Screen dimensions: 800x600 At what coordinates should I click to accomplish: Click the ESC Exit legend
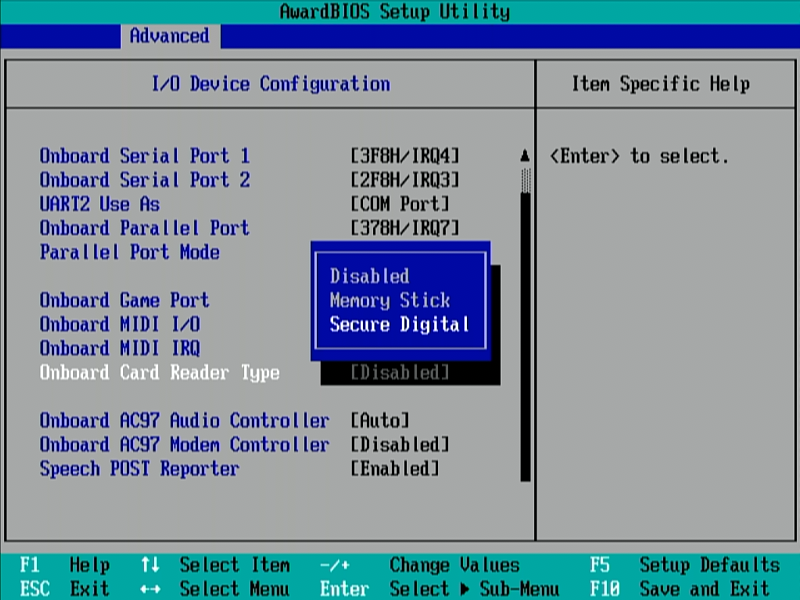65,589
